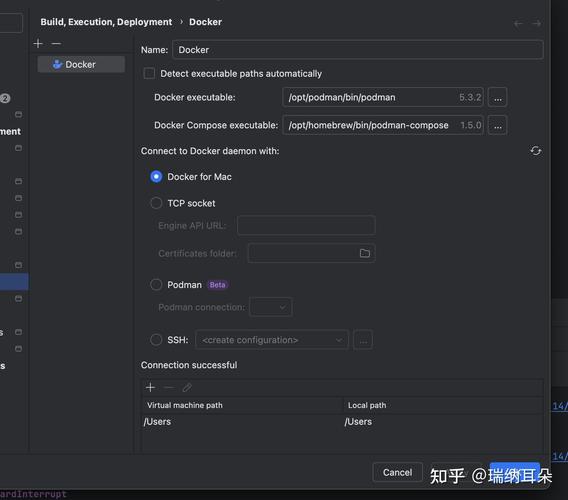Click the Podman Beta badge

click(x=217, y=285)
